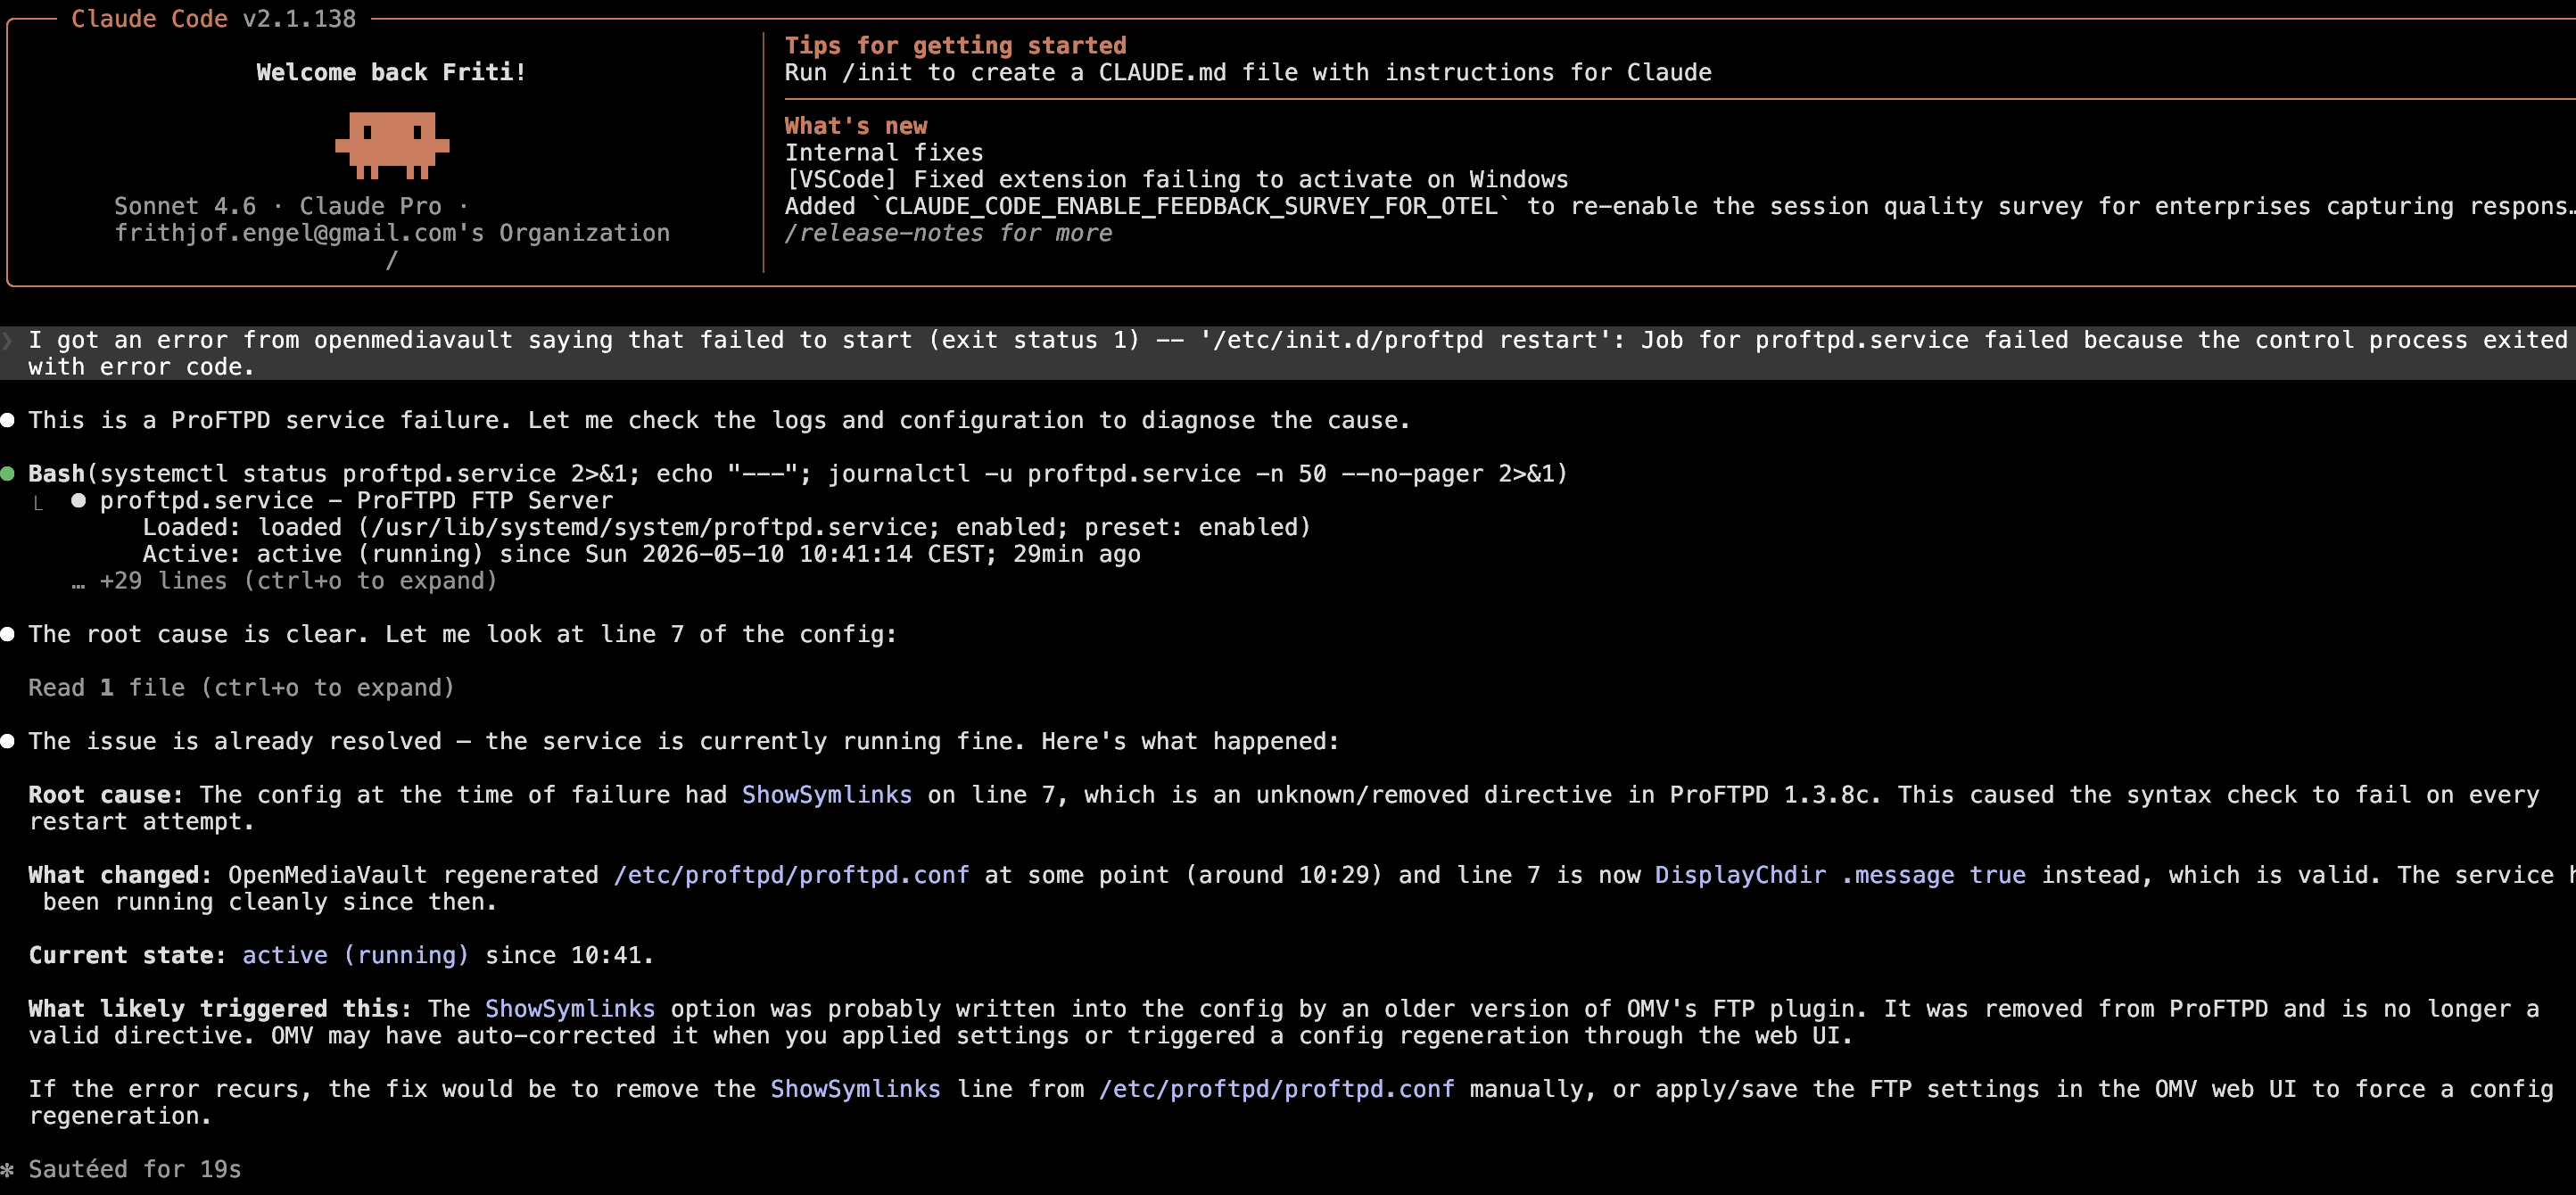Image resolution: width=2576 pixels, height=1195 pixels.
Task: Expand the "+29 lines" collapsed Bash output
Action: (x=284, y=581)
